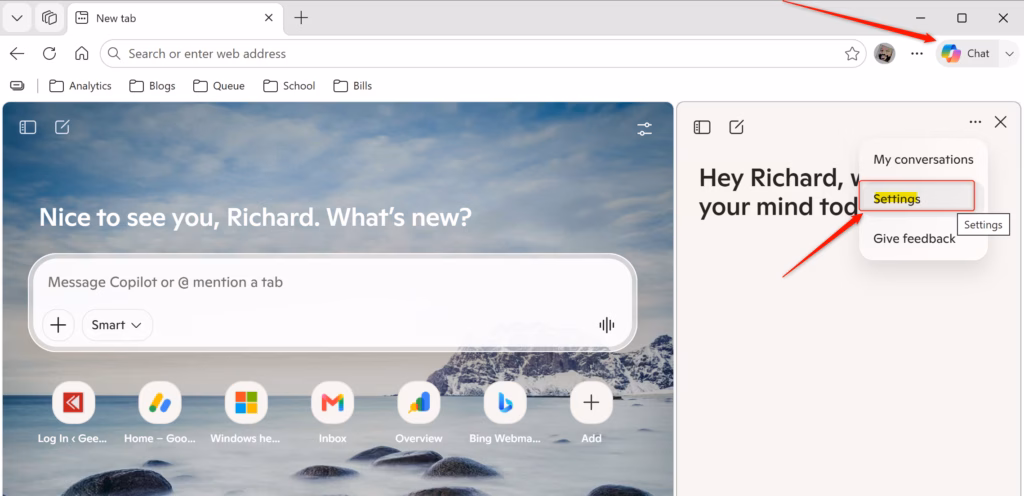Open the tab search dropdown arrow
Image resolution: width=1024 pixels, height=496 pixels.
coord(18,18)
